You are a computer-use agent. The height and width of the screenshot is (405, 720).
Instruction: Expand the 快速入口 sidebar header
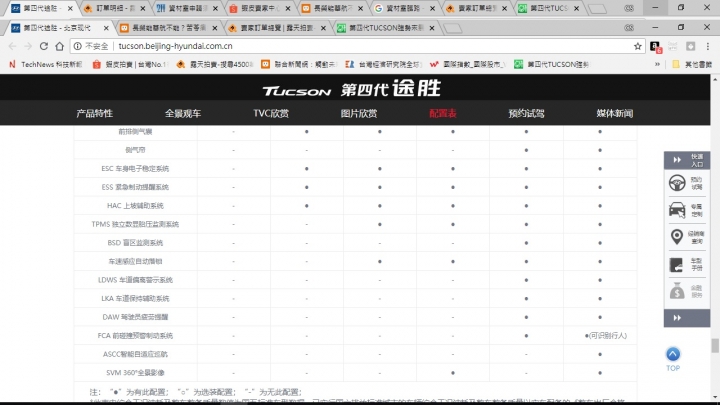pyautogui.click(x=686, y=160)
